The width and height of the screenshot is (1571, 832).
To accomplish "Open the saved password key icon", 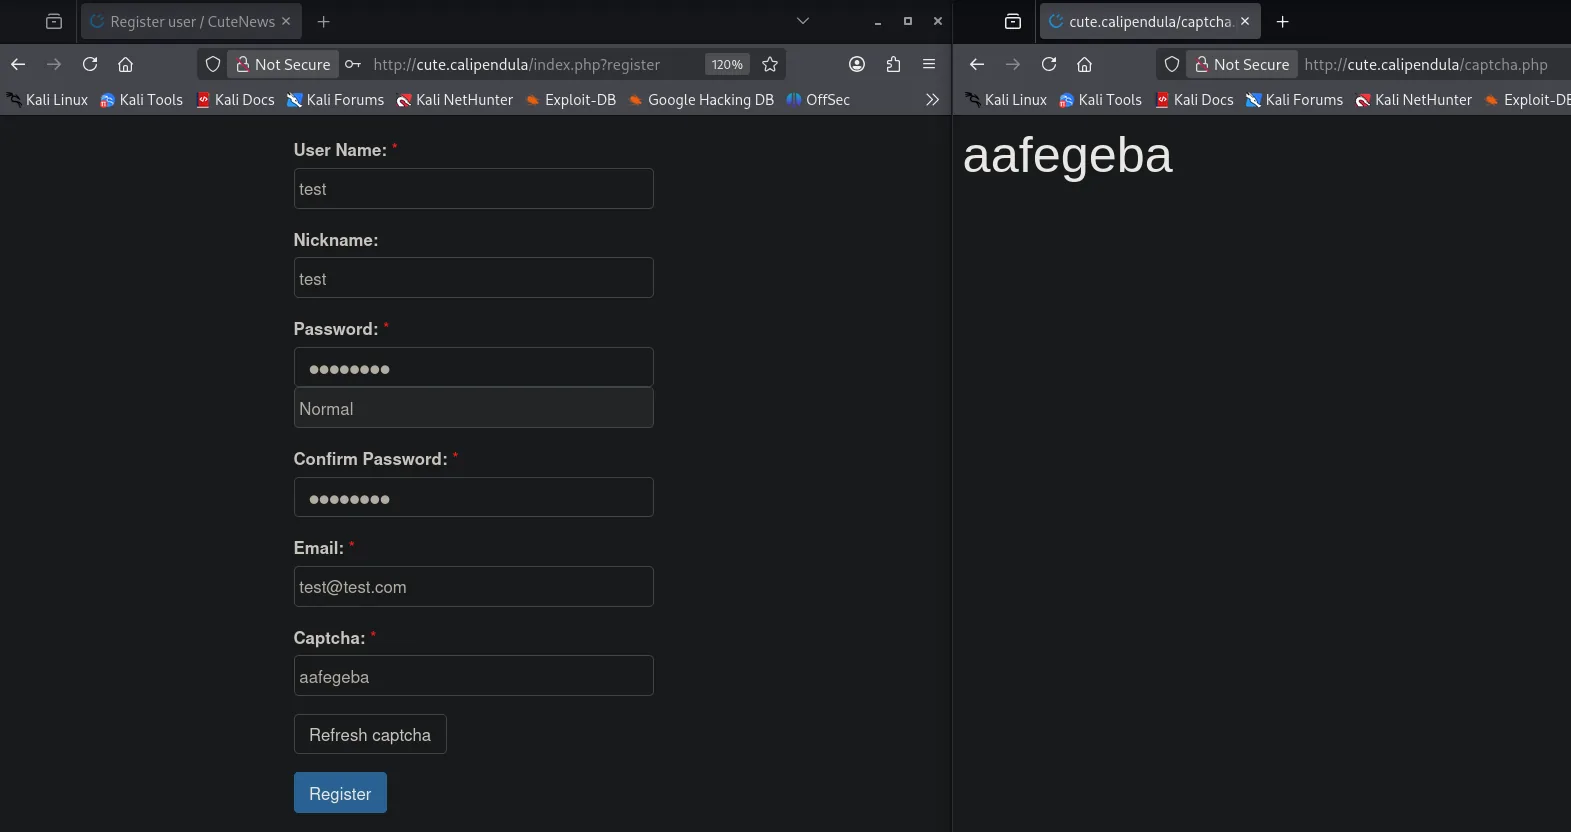I will (x=353, y=64).
